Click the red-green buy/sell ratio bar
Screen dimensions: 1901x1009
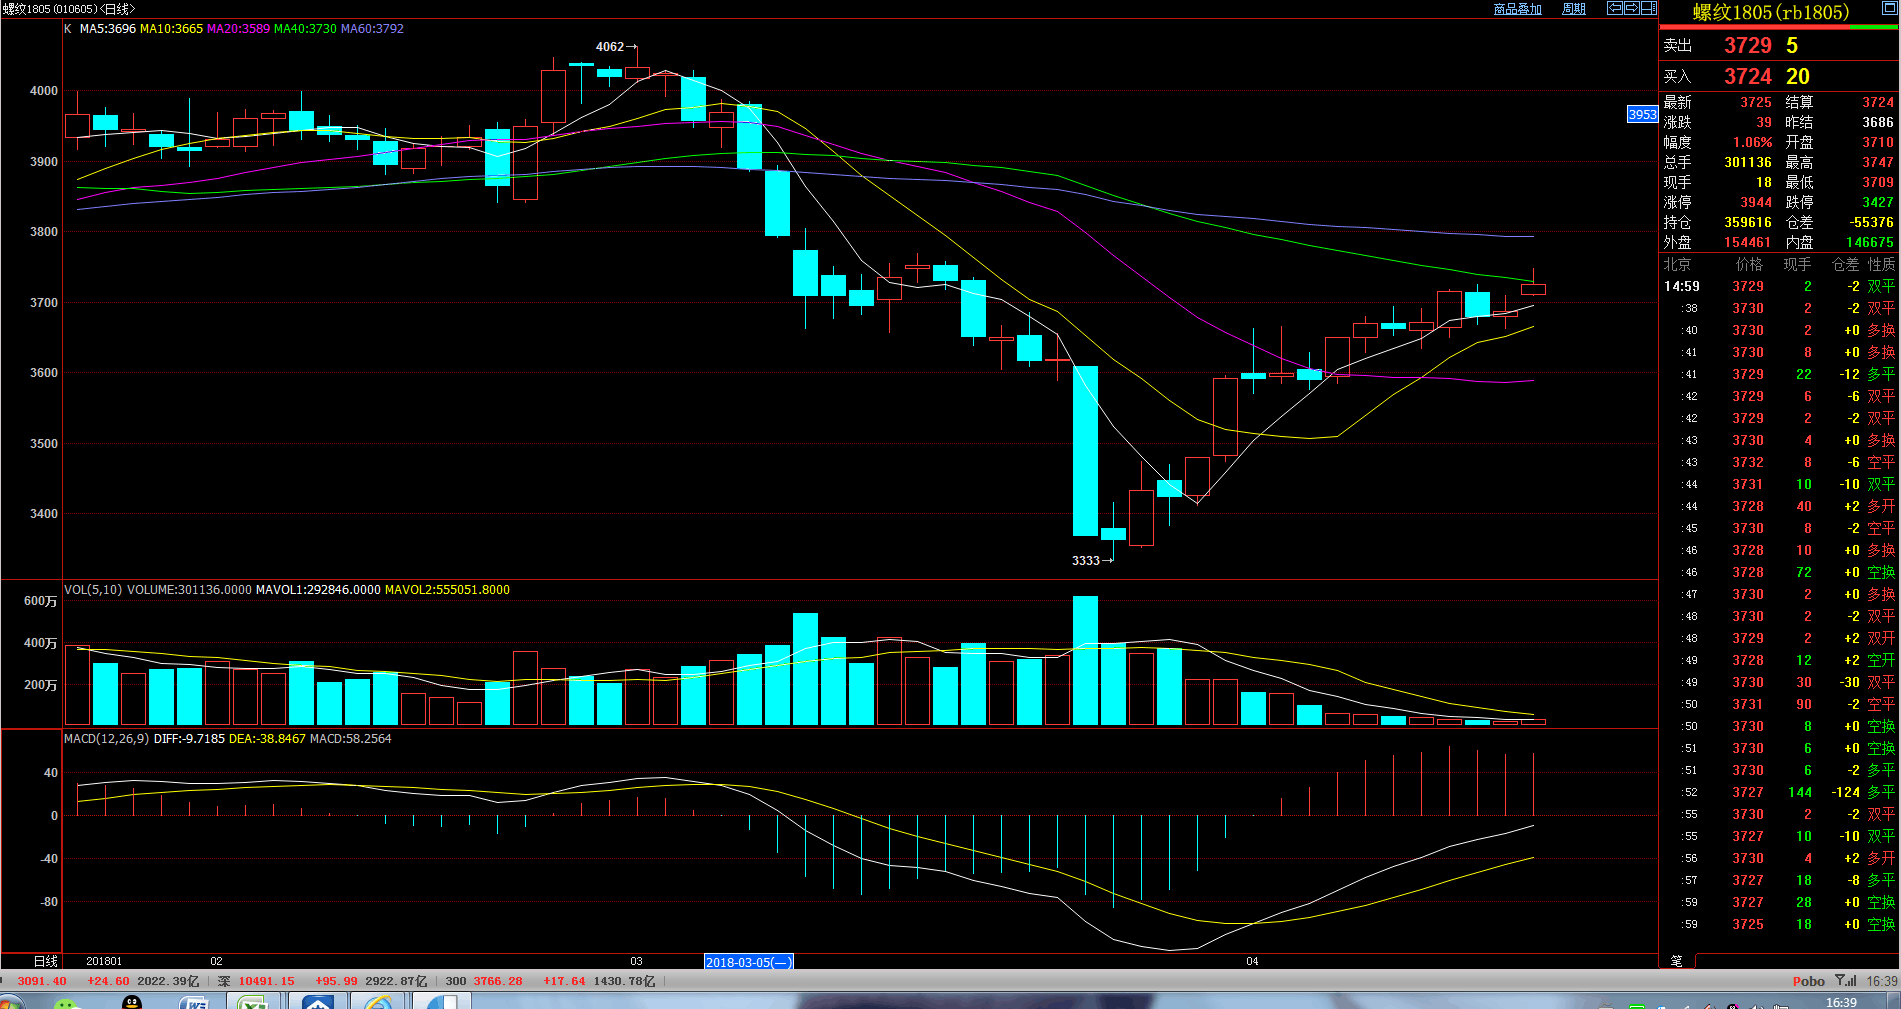coord(1778,27)
